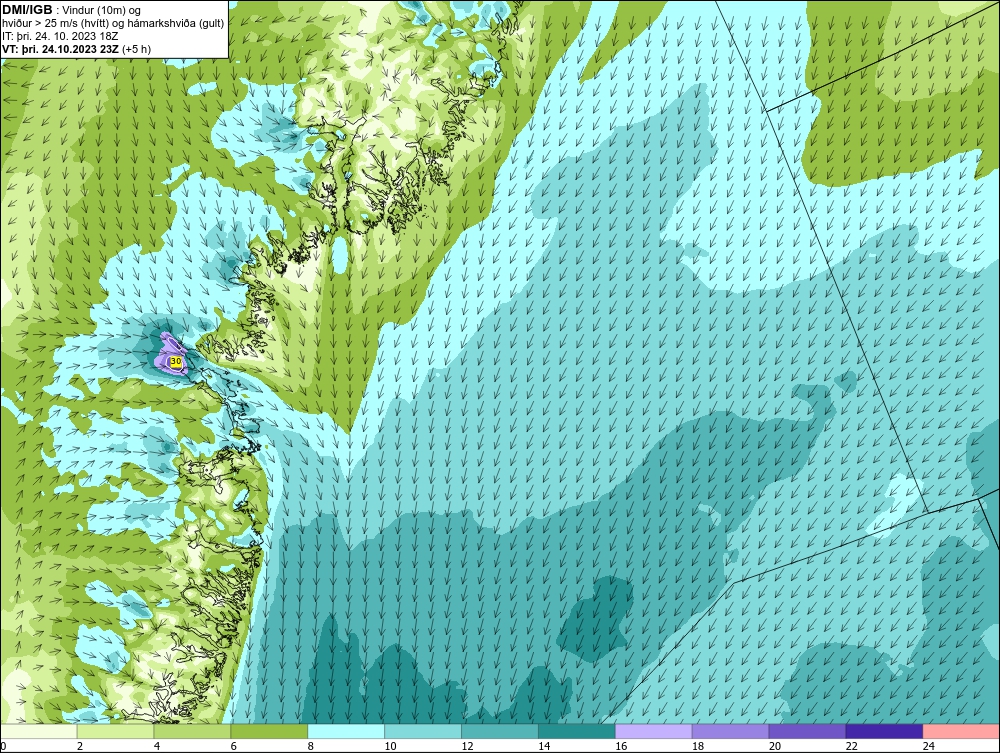Select the 10–12 m/s light teal legend swatch
Viewport: 1000px width, 753px height.
click(423, 731)
